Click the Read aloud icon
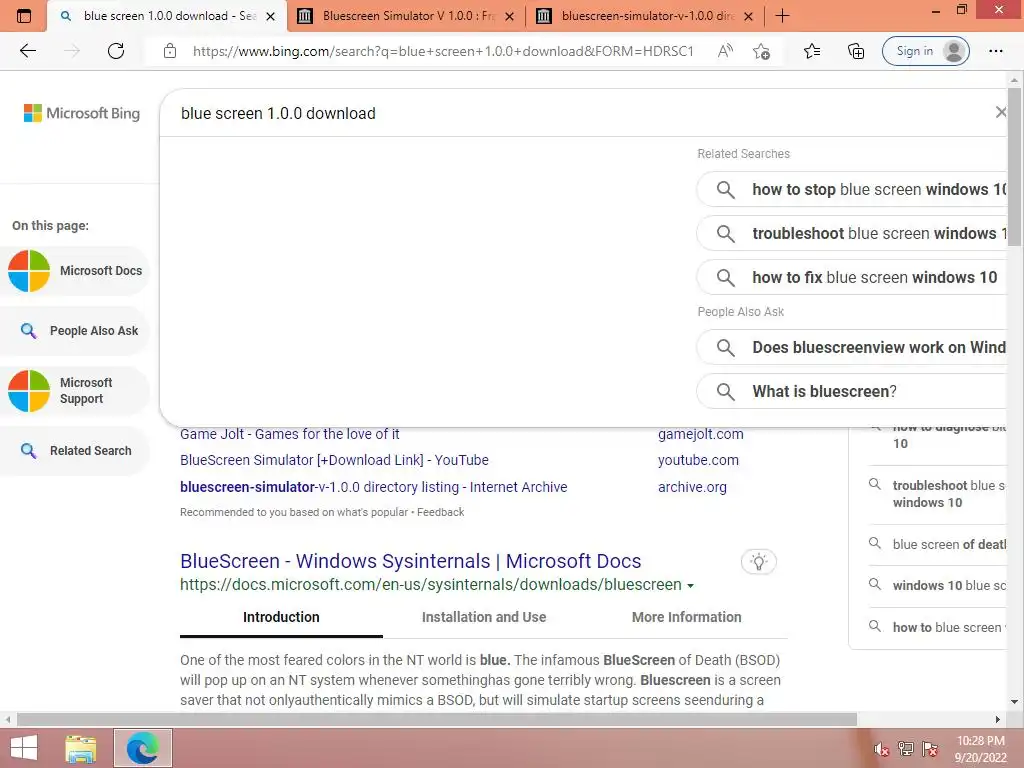 coord(725,51)
